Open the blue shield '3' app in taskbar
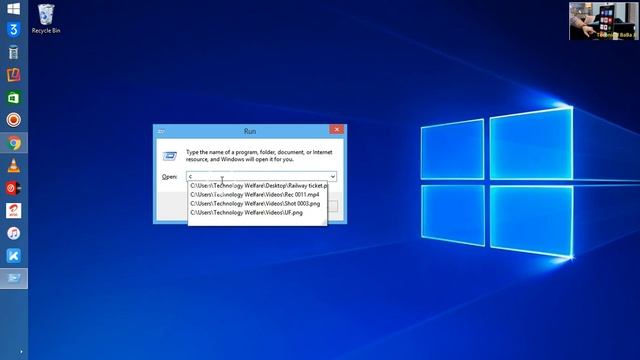Screen dimensions: 640x360 pos(13,30)
